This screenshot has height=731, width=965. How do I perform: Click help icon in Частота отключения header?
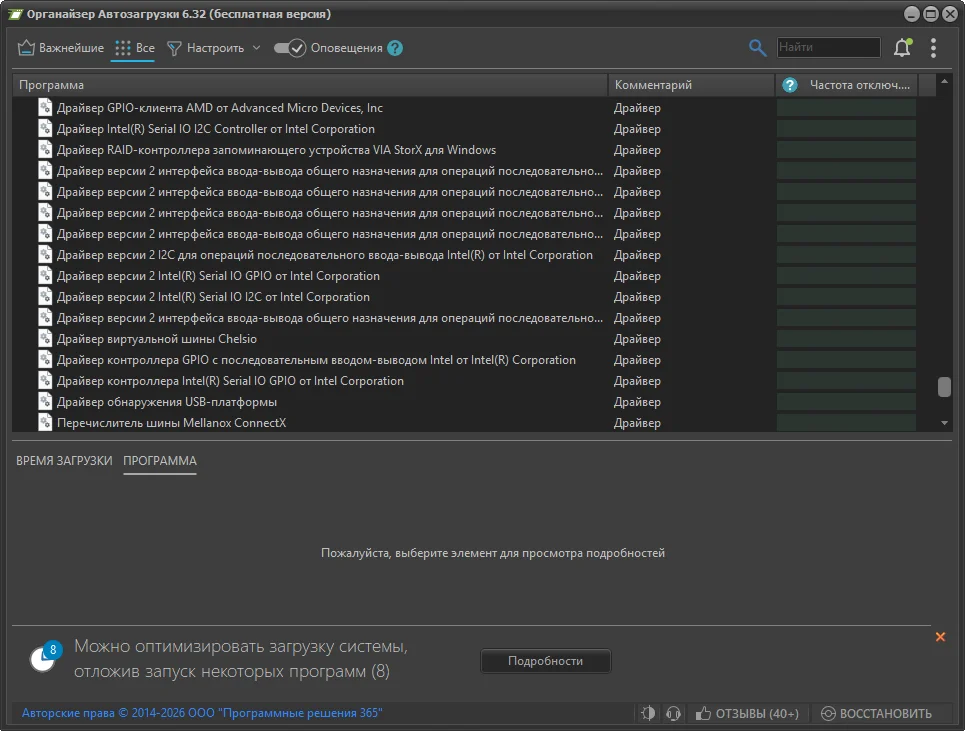[790, 85]
